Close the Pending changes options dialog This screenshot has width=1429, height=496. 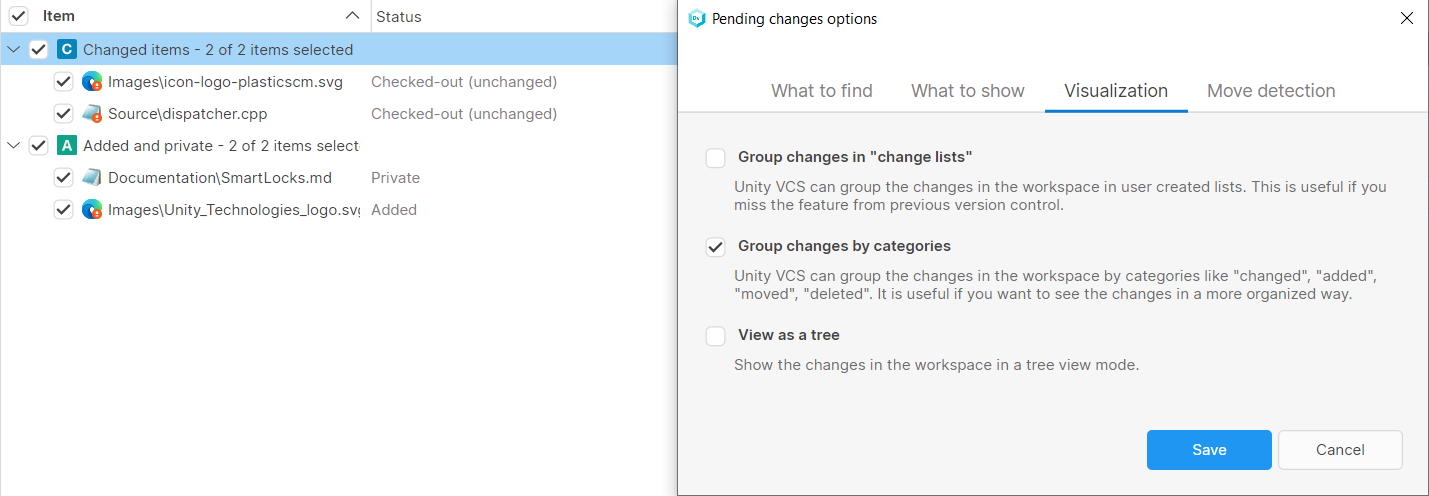pyautogui.click(x=1406, y=19)
